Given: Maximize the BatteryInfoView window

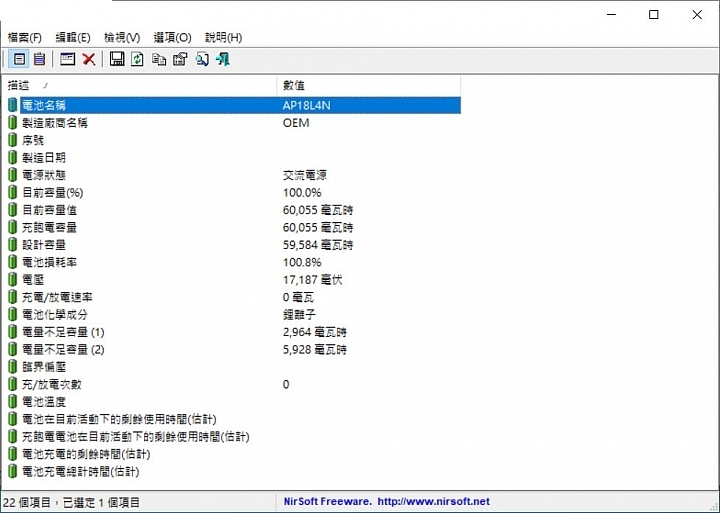Looking at the screenshot, I should click(653, 15).
